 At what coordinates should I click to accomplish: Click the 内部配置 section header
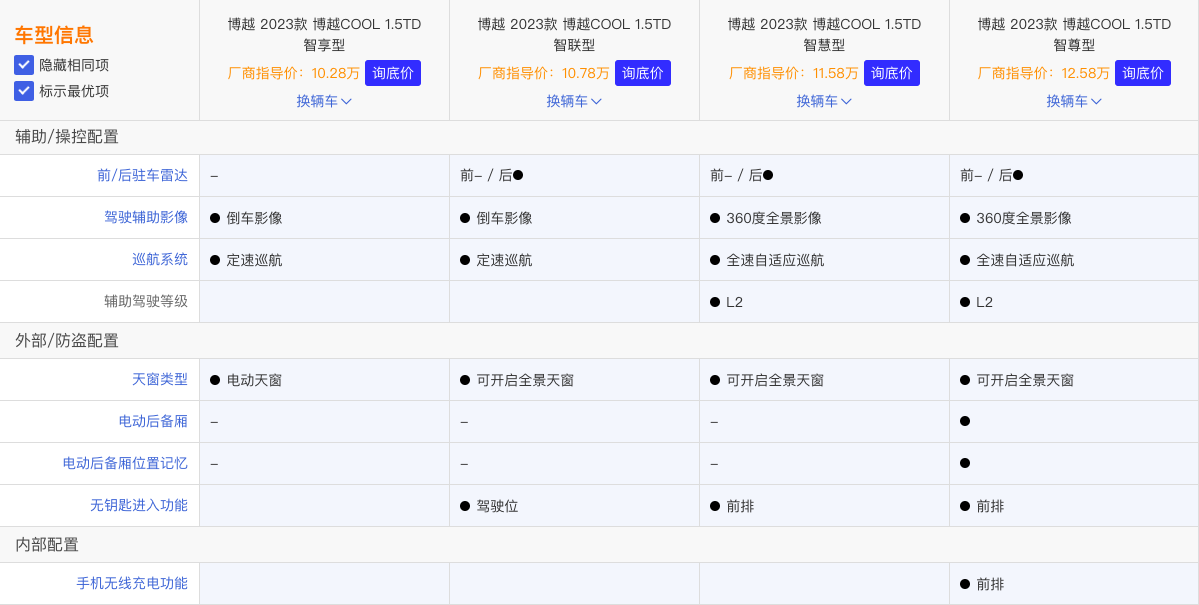(x=47, y=545)
